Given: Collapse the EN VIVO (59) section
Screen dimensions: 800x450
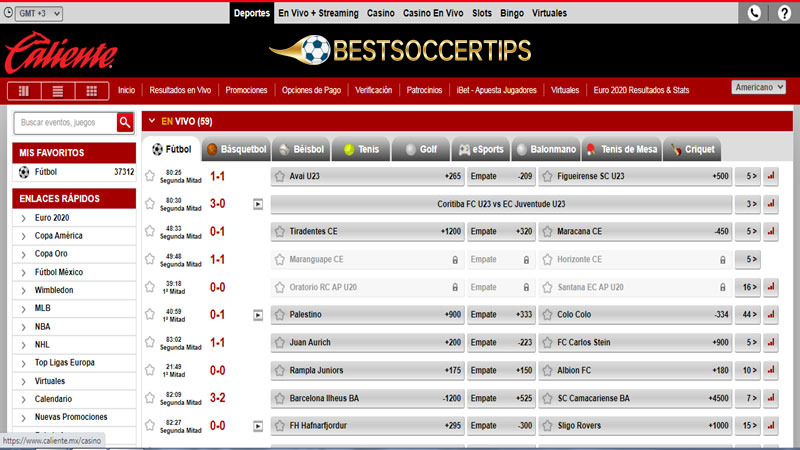Looking at the screenshot, I should coord(152,121).
